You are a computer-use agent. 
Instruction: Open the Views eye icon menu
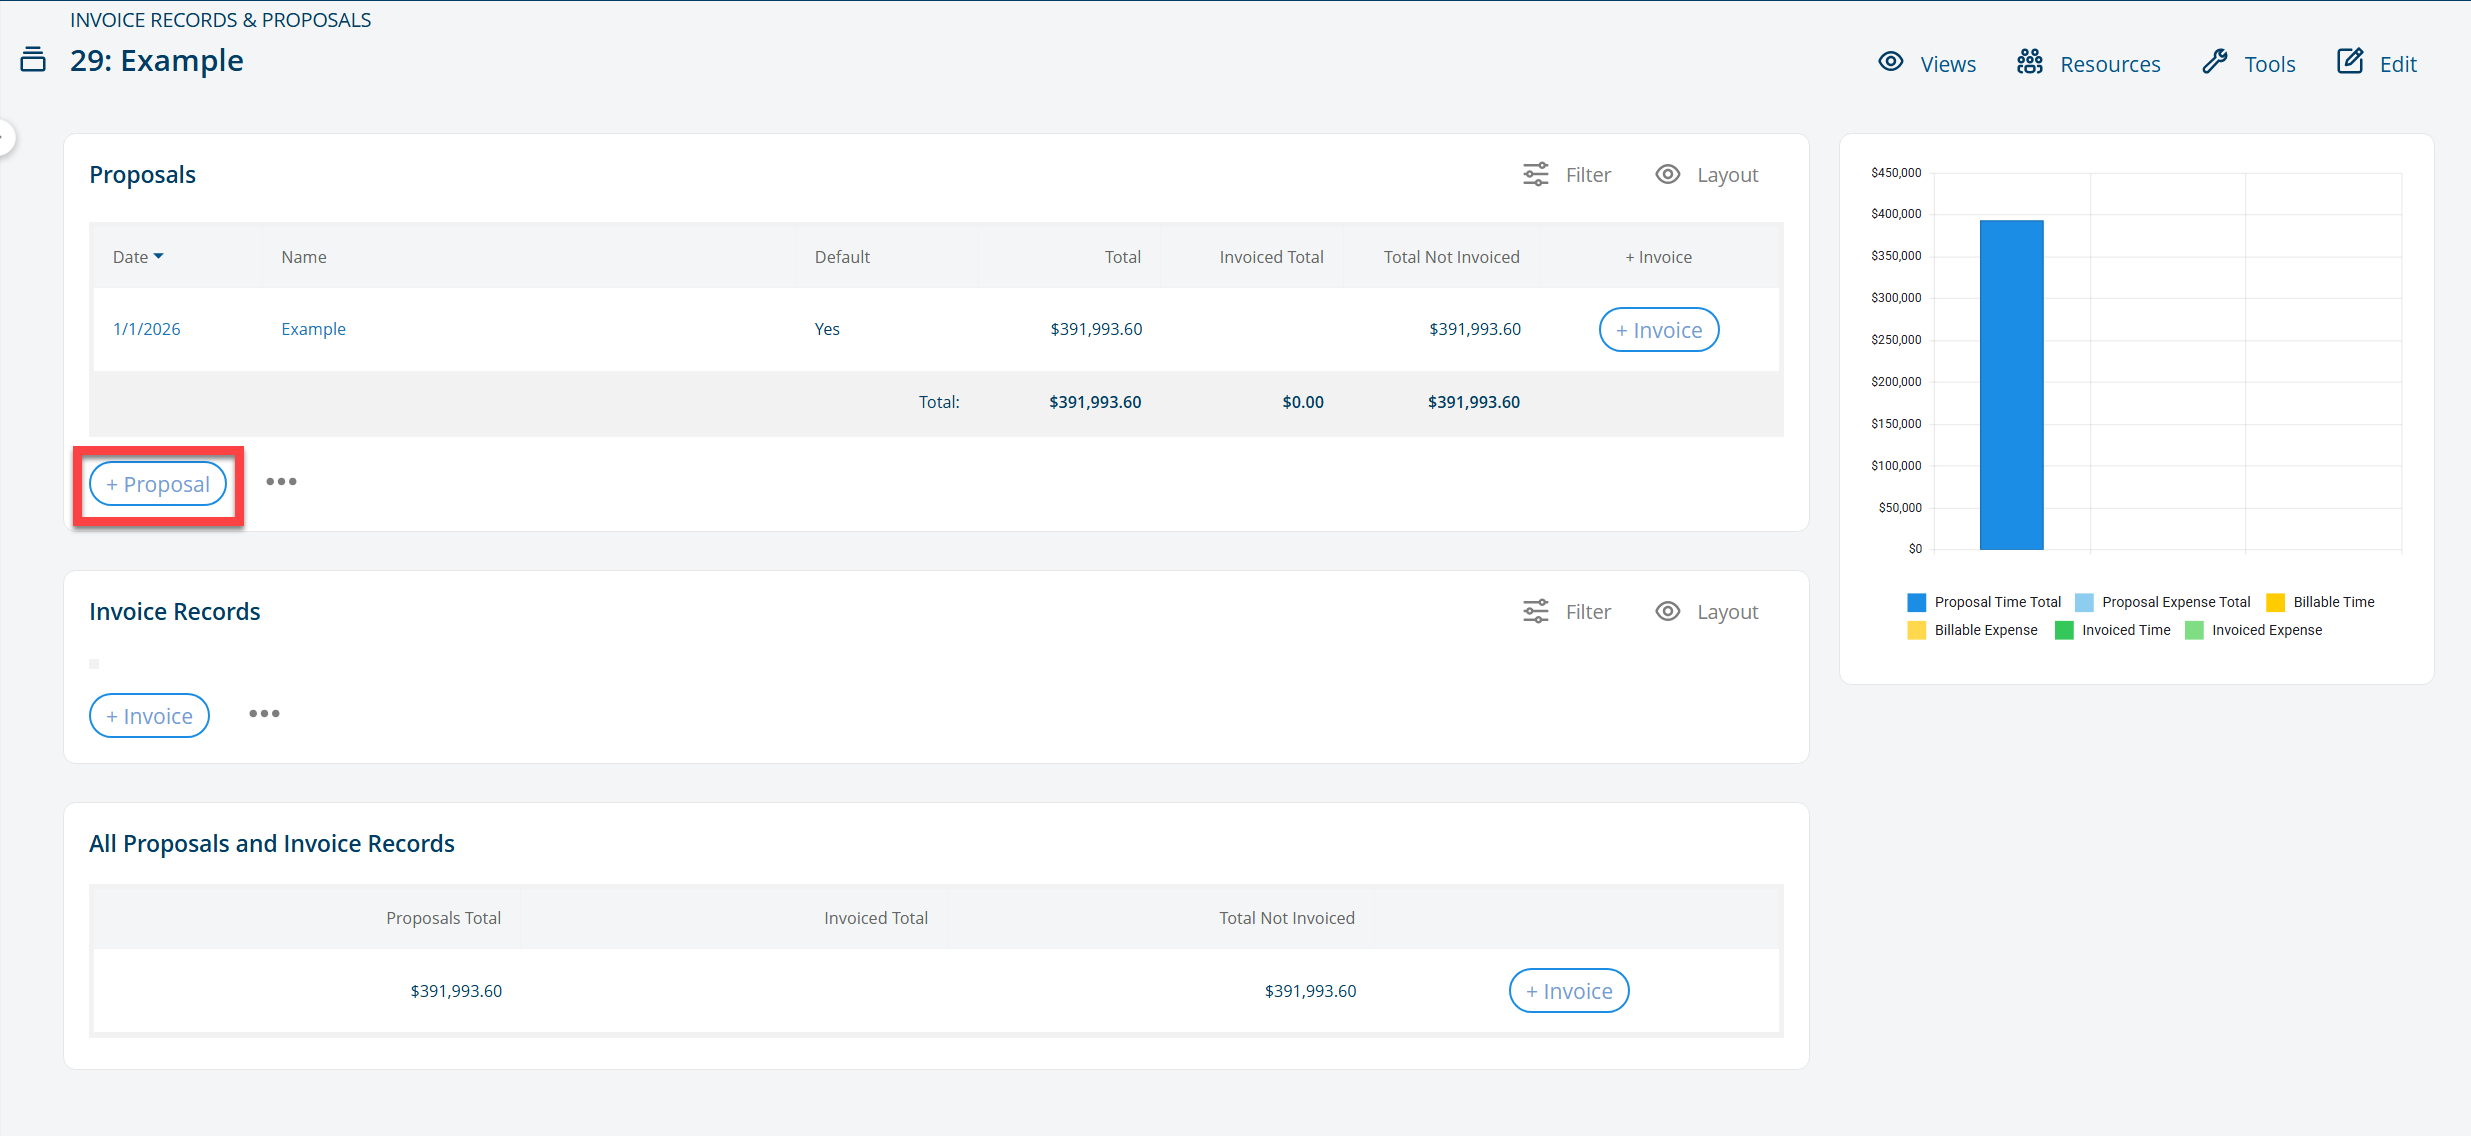[1890, 62]
